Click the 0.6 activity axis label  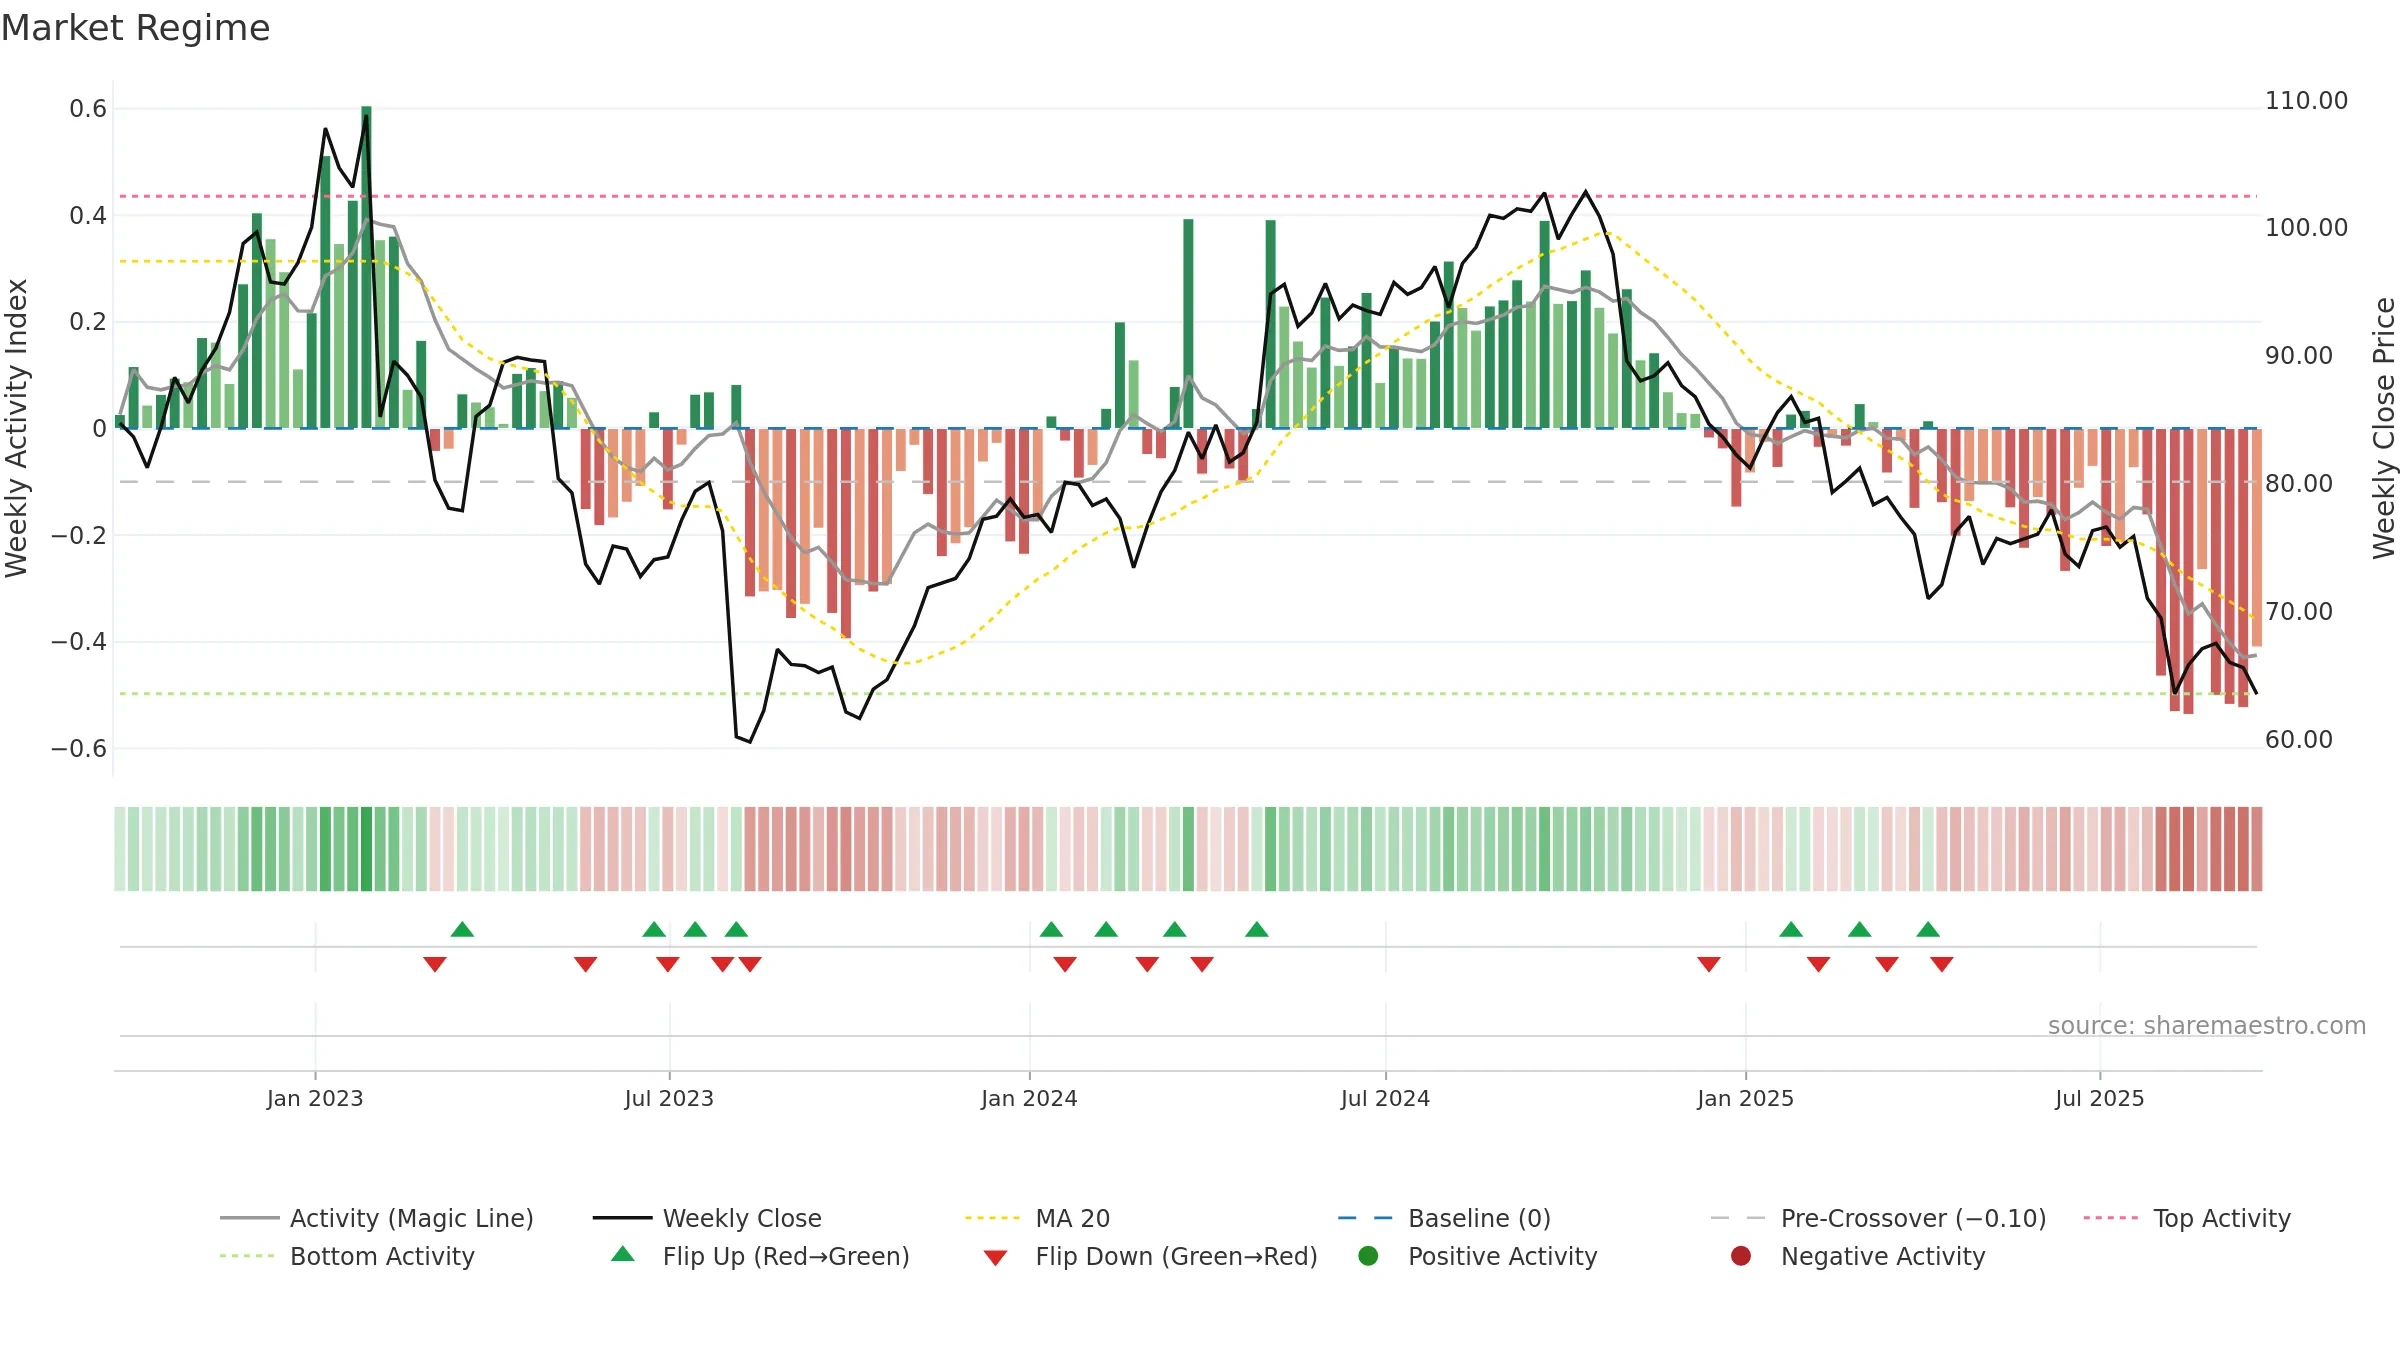coord(88,108)
